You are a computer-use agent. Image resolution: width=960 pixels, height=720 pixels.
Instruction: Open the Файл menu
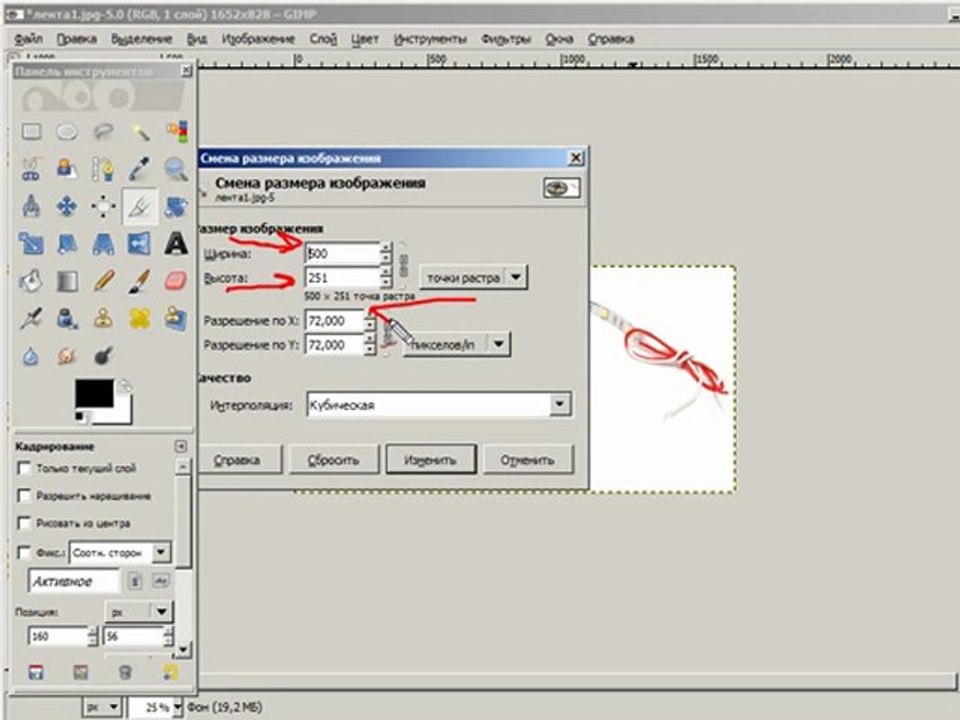28,39
